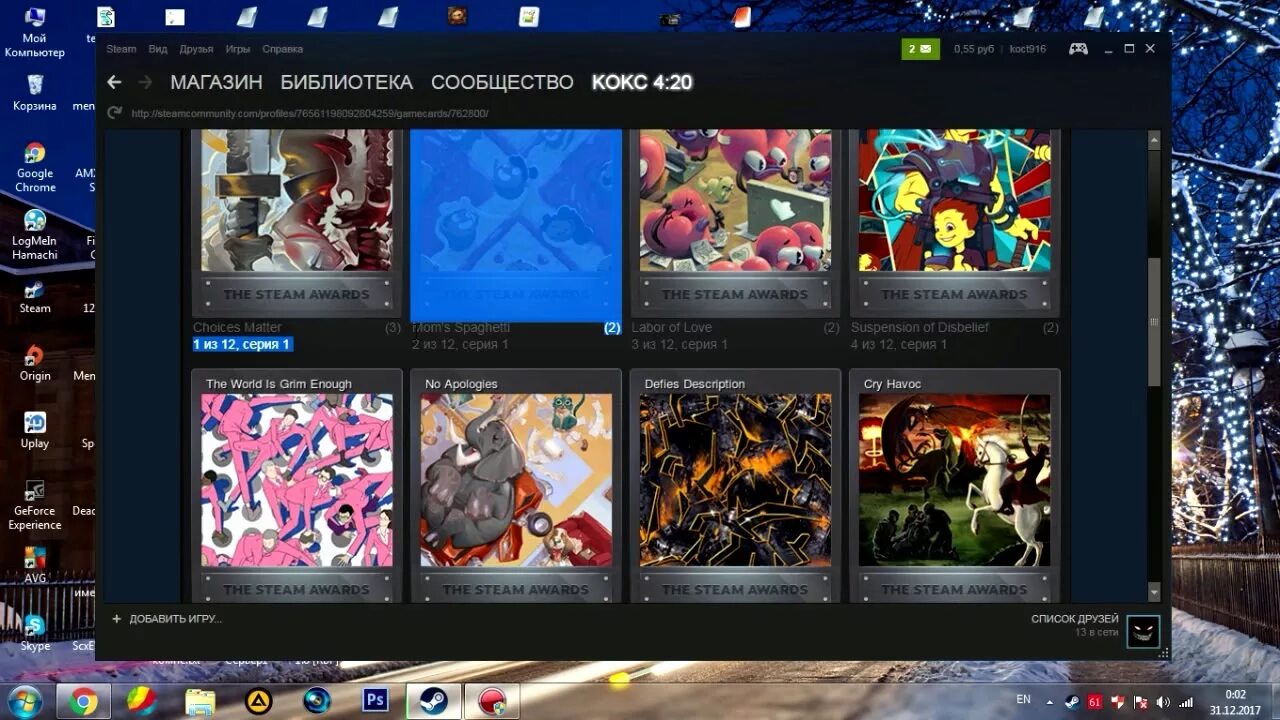The height and width of the screenshot is (720, 1280).
Task: Select the Skype desktop shortcut
Action: pyautogui.click(x=35, y=632)
